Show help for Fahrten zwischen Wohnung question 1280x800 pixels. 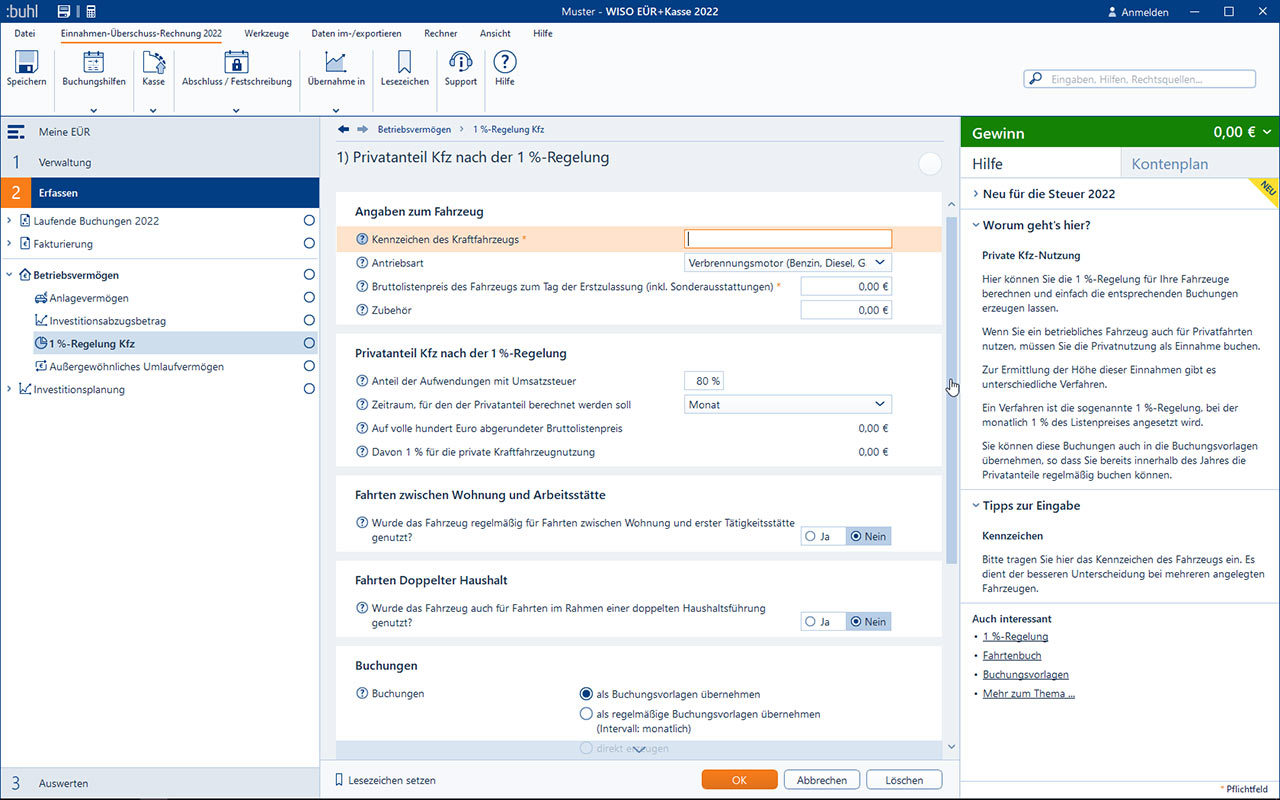362,523
